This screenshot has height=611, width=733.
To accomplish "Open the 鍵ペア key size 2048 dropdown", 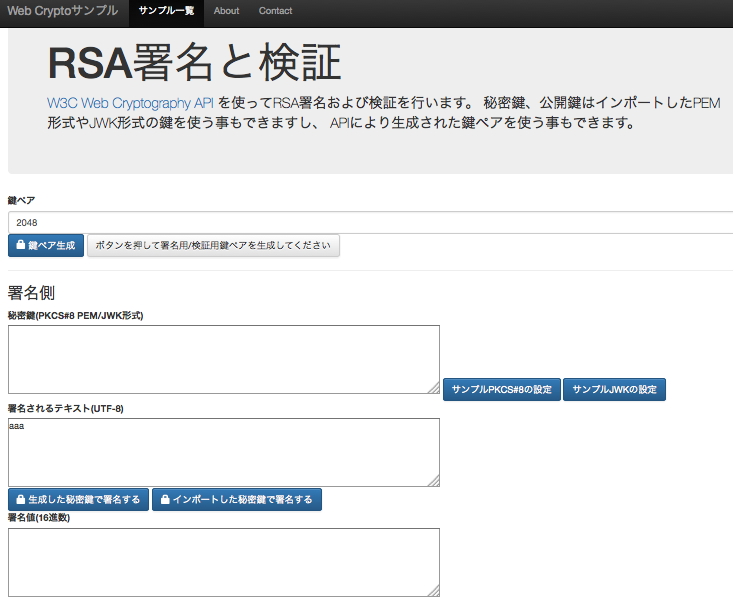I will [370, 223].
